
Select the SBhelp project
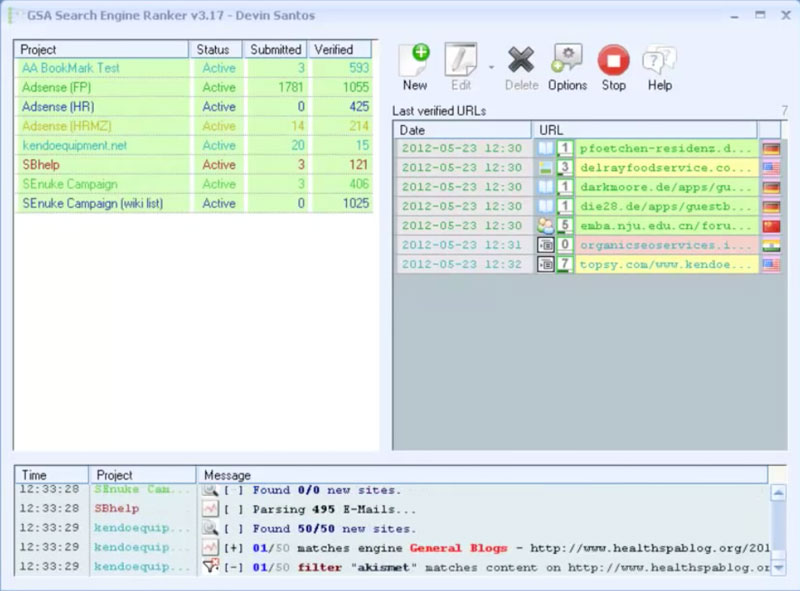click(194, 165)
